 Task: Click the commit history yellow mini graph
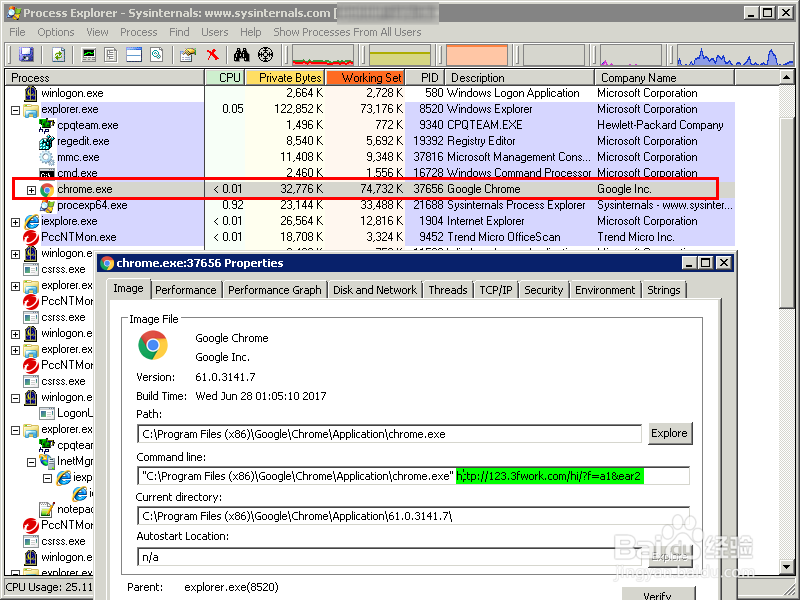pyautogui.click(x=400, y=55)
